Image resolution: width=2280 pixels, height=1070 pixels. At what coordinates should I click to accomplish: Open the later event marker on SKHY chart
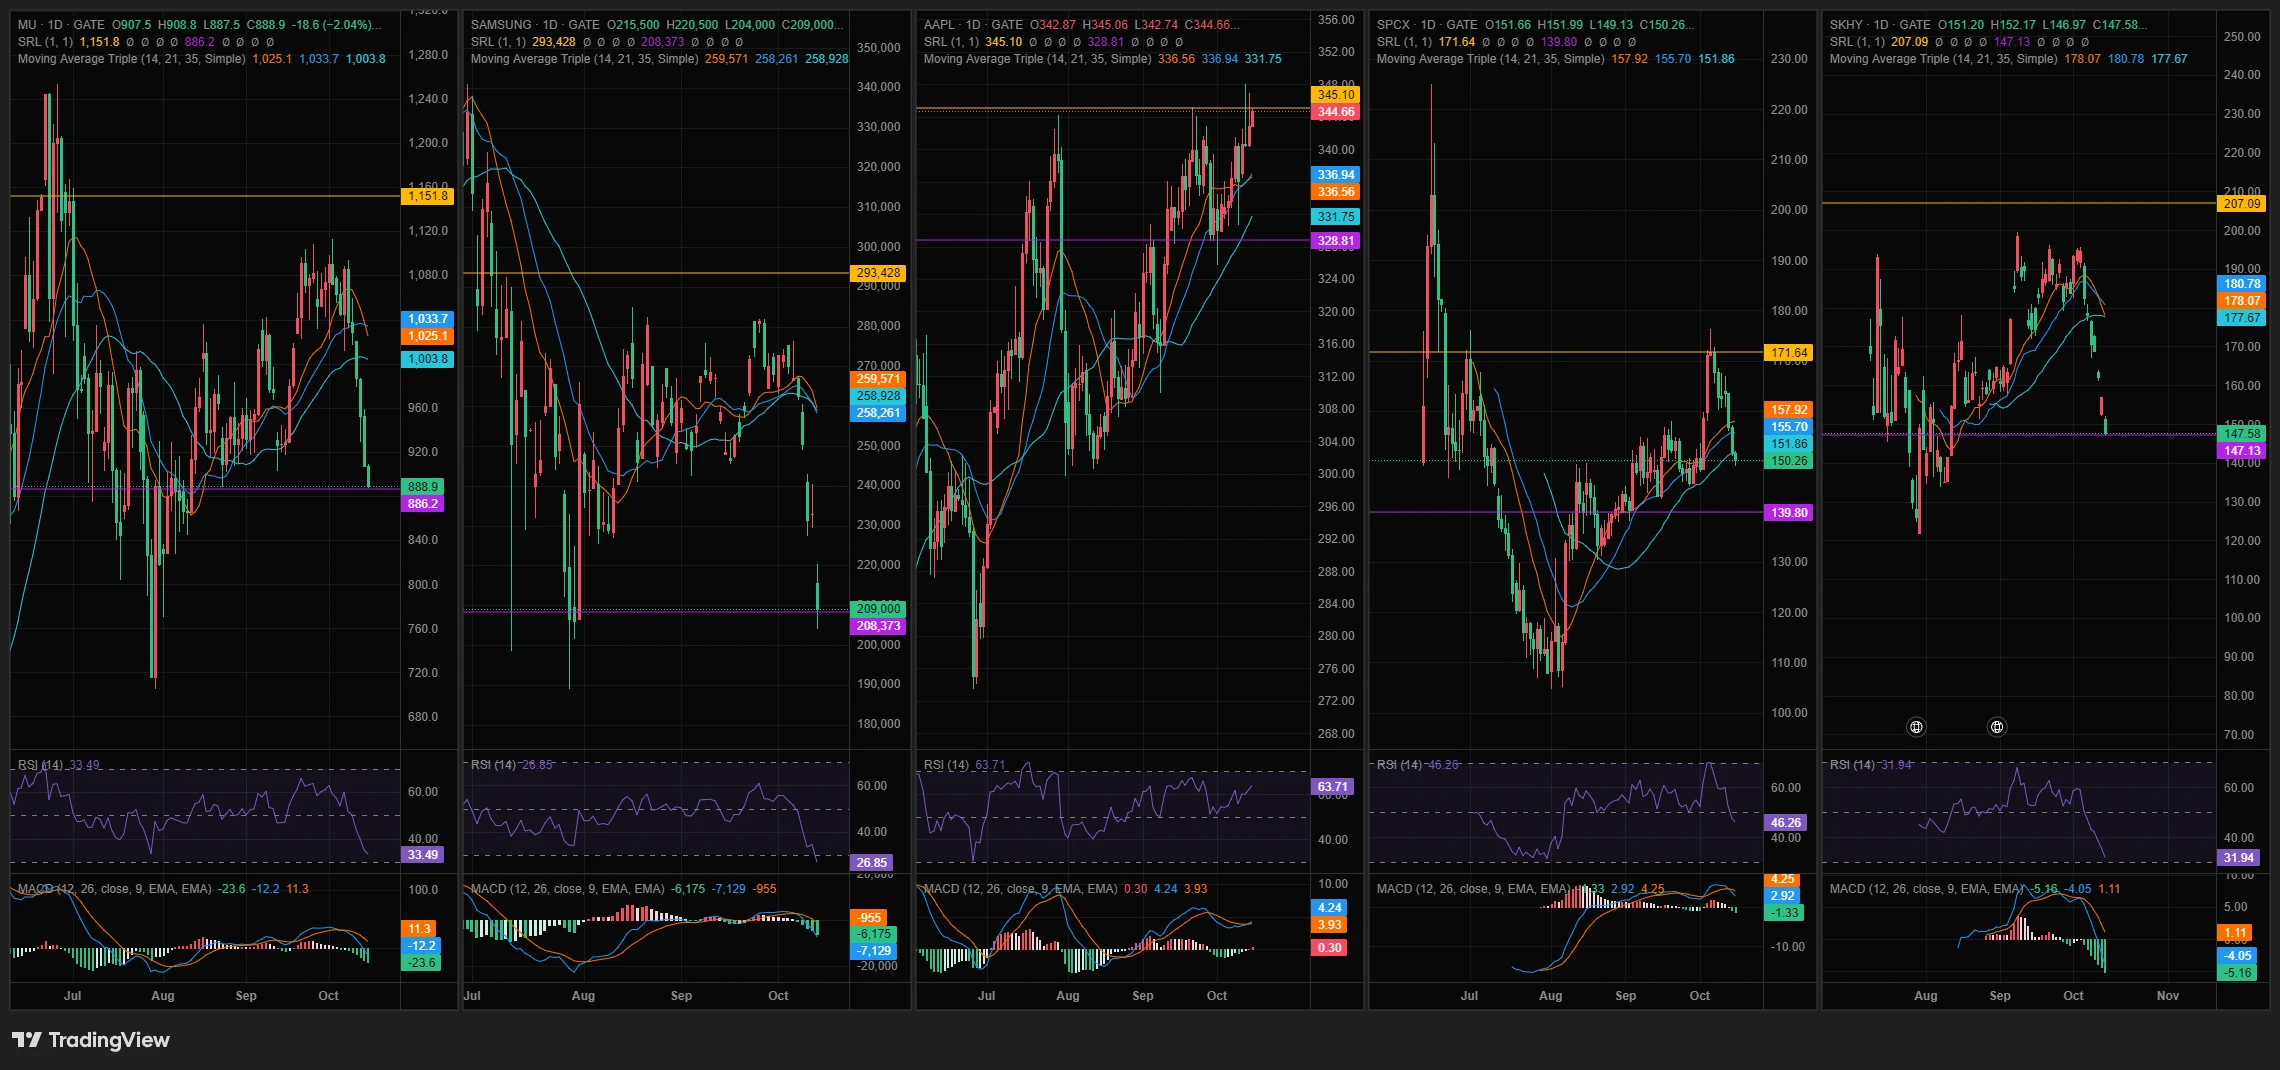pyautogui.click(x=1996, y=727)
